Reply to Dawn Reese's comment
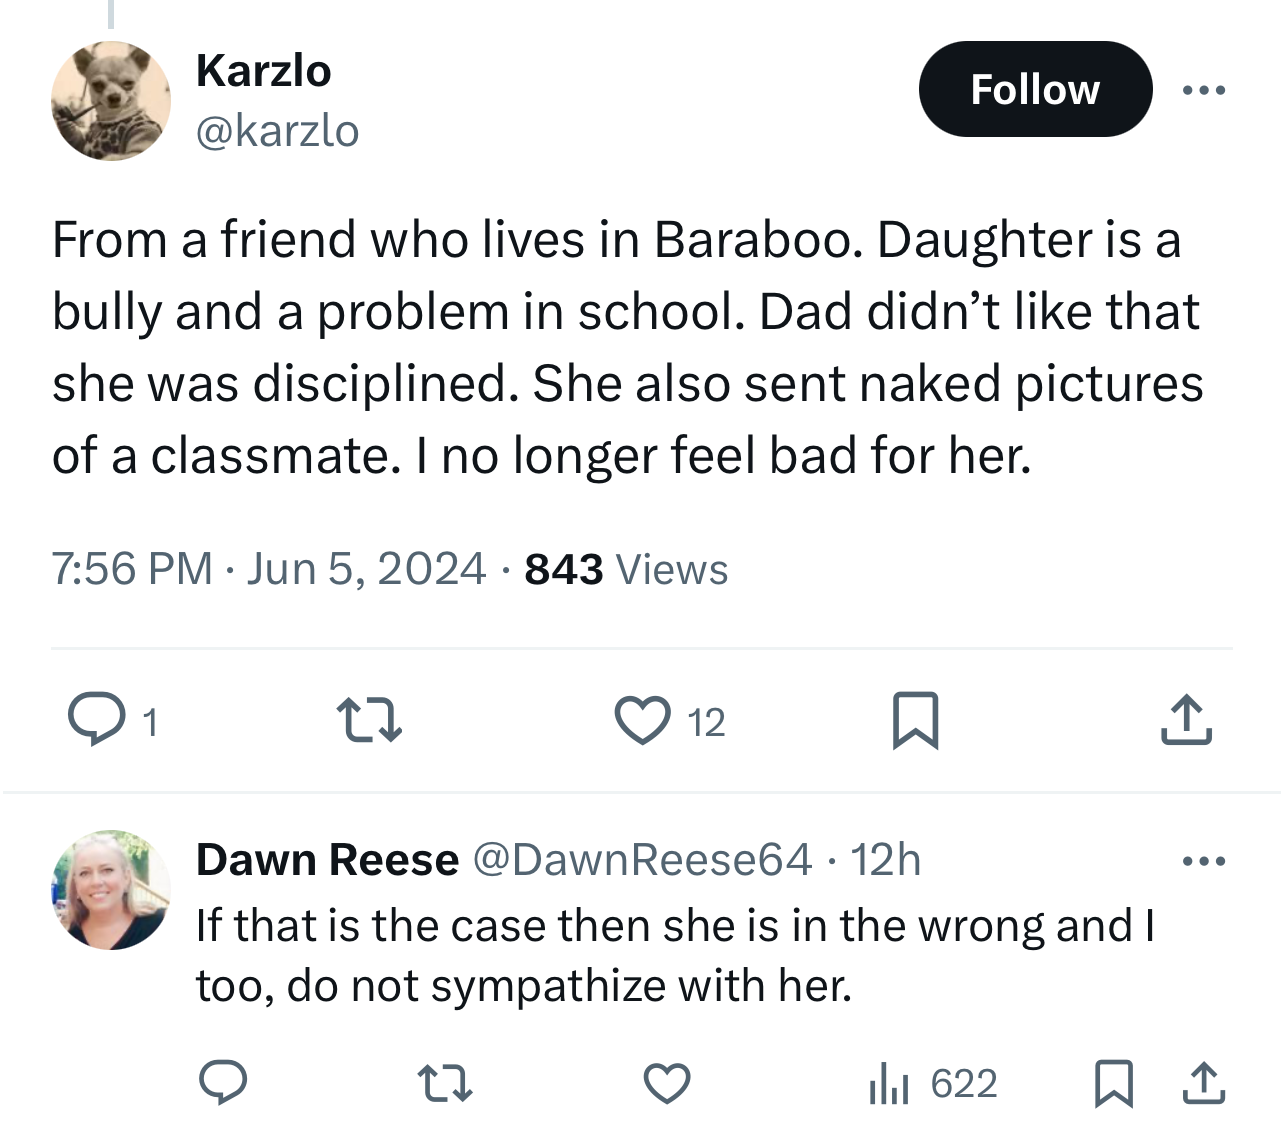This screenshot has height=1131, width=1284. (223, 1083)
